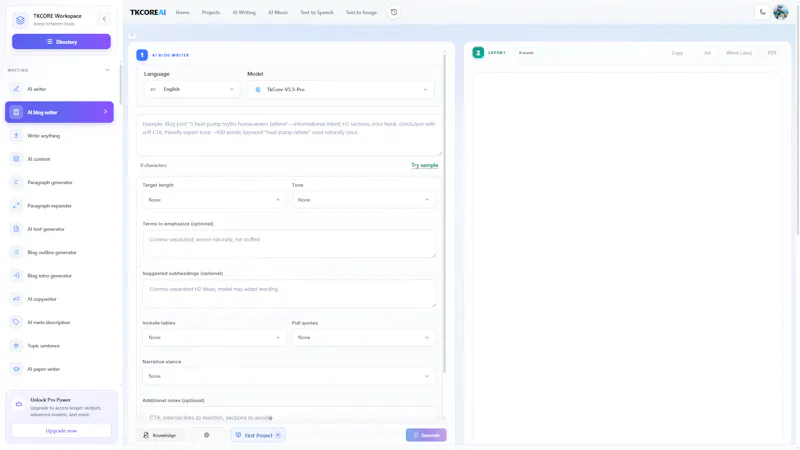This screenshot has height=450, width=800.
Task: Click the Knowledge button
Action: click(x=160, y=435)
